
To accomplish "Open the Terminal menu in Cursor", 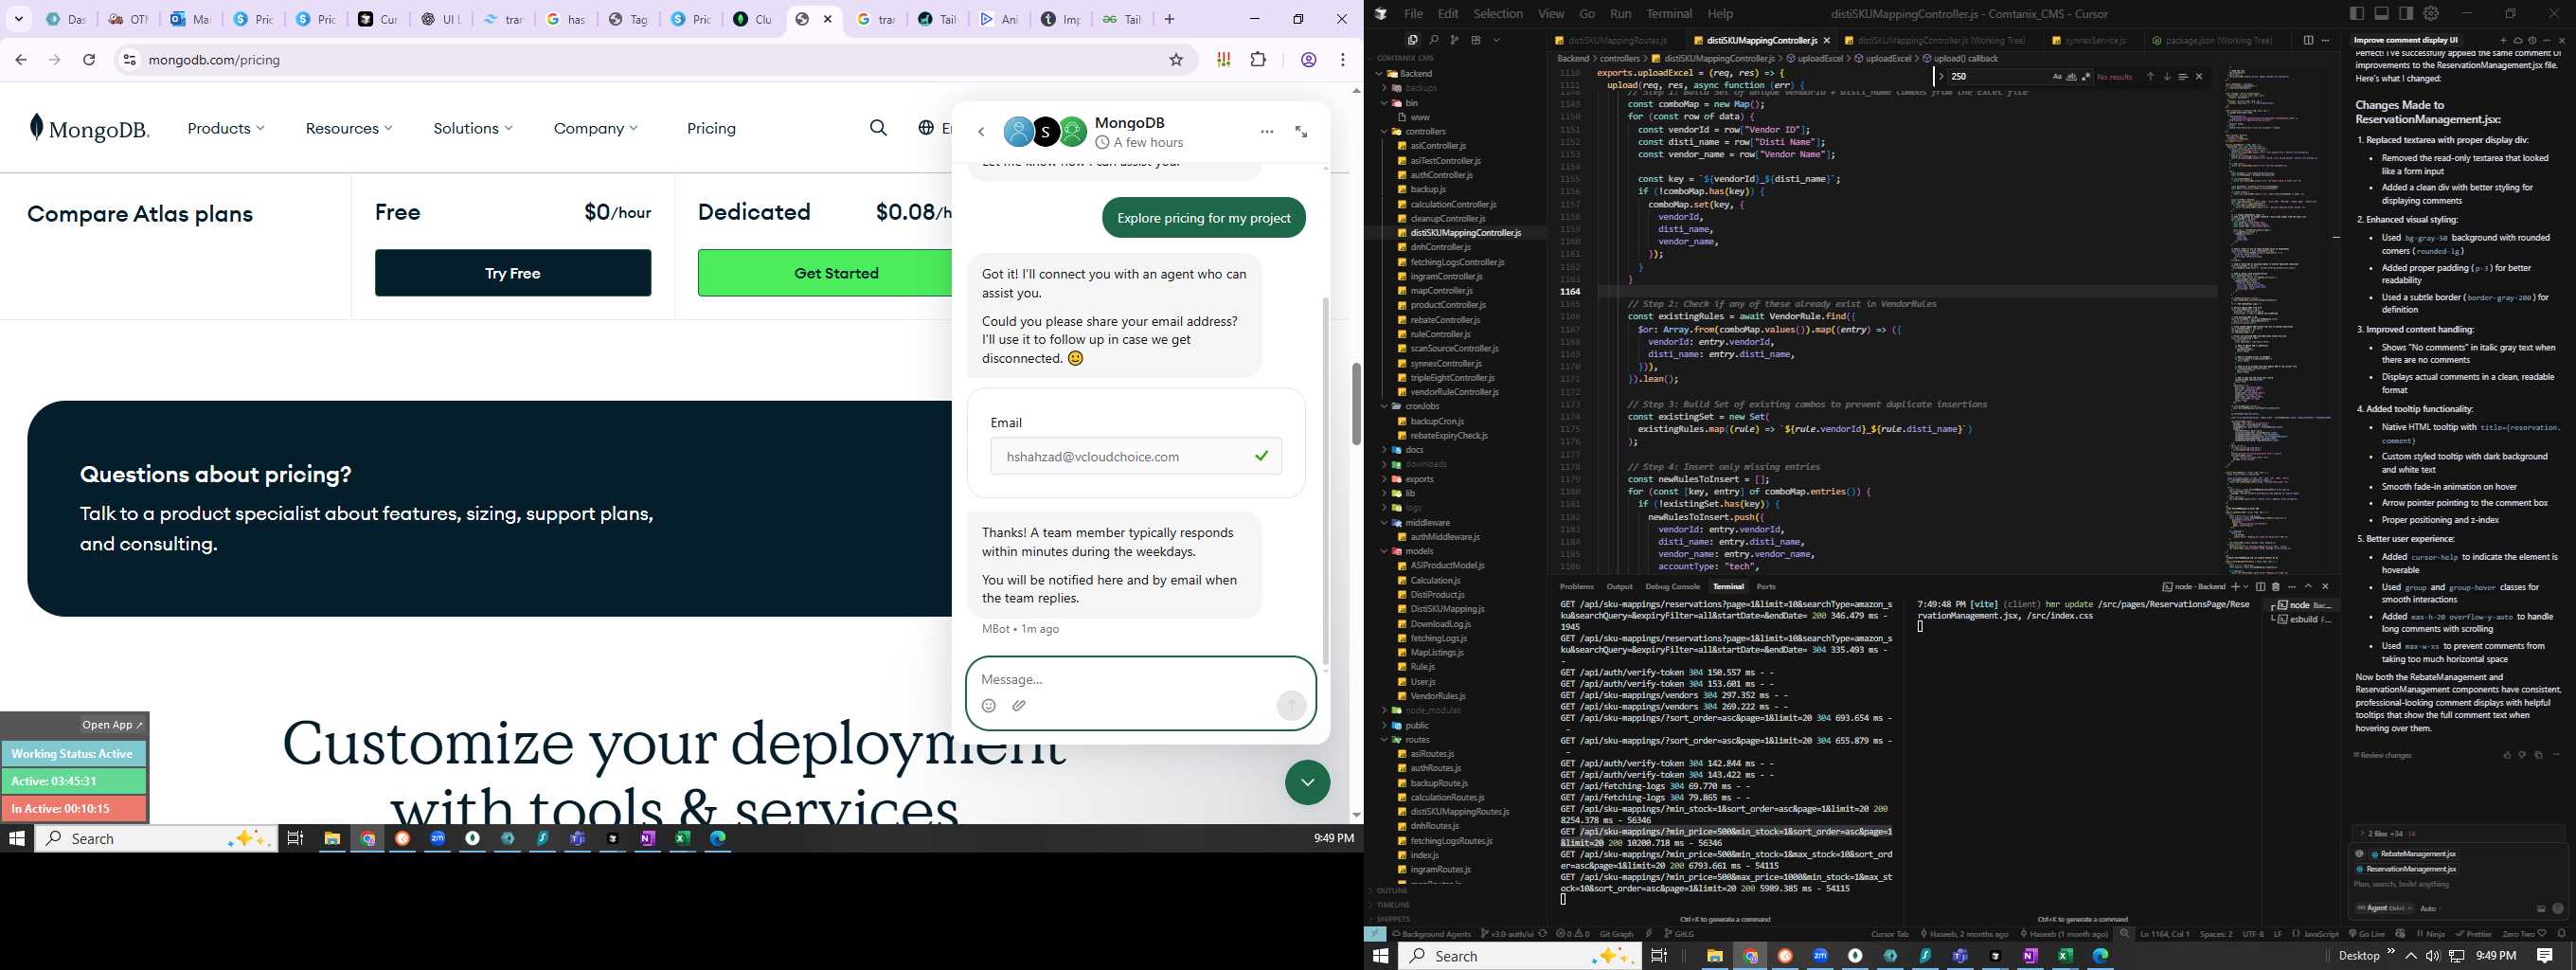I will tap(1669, 14).
